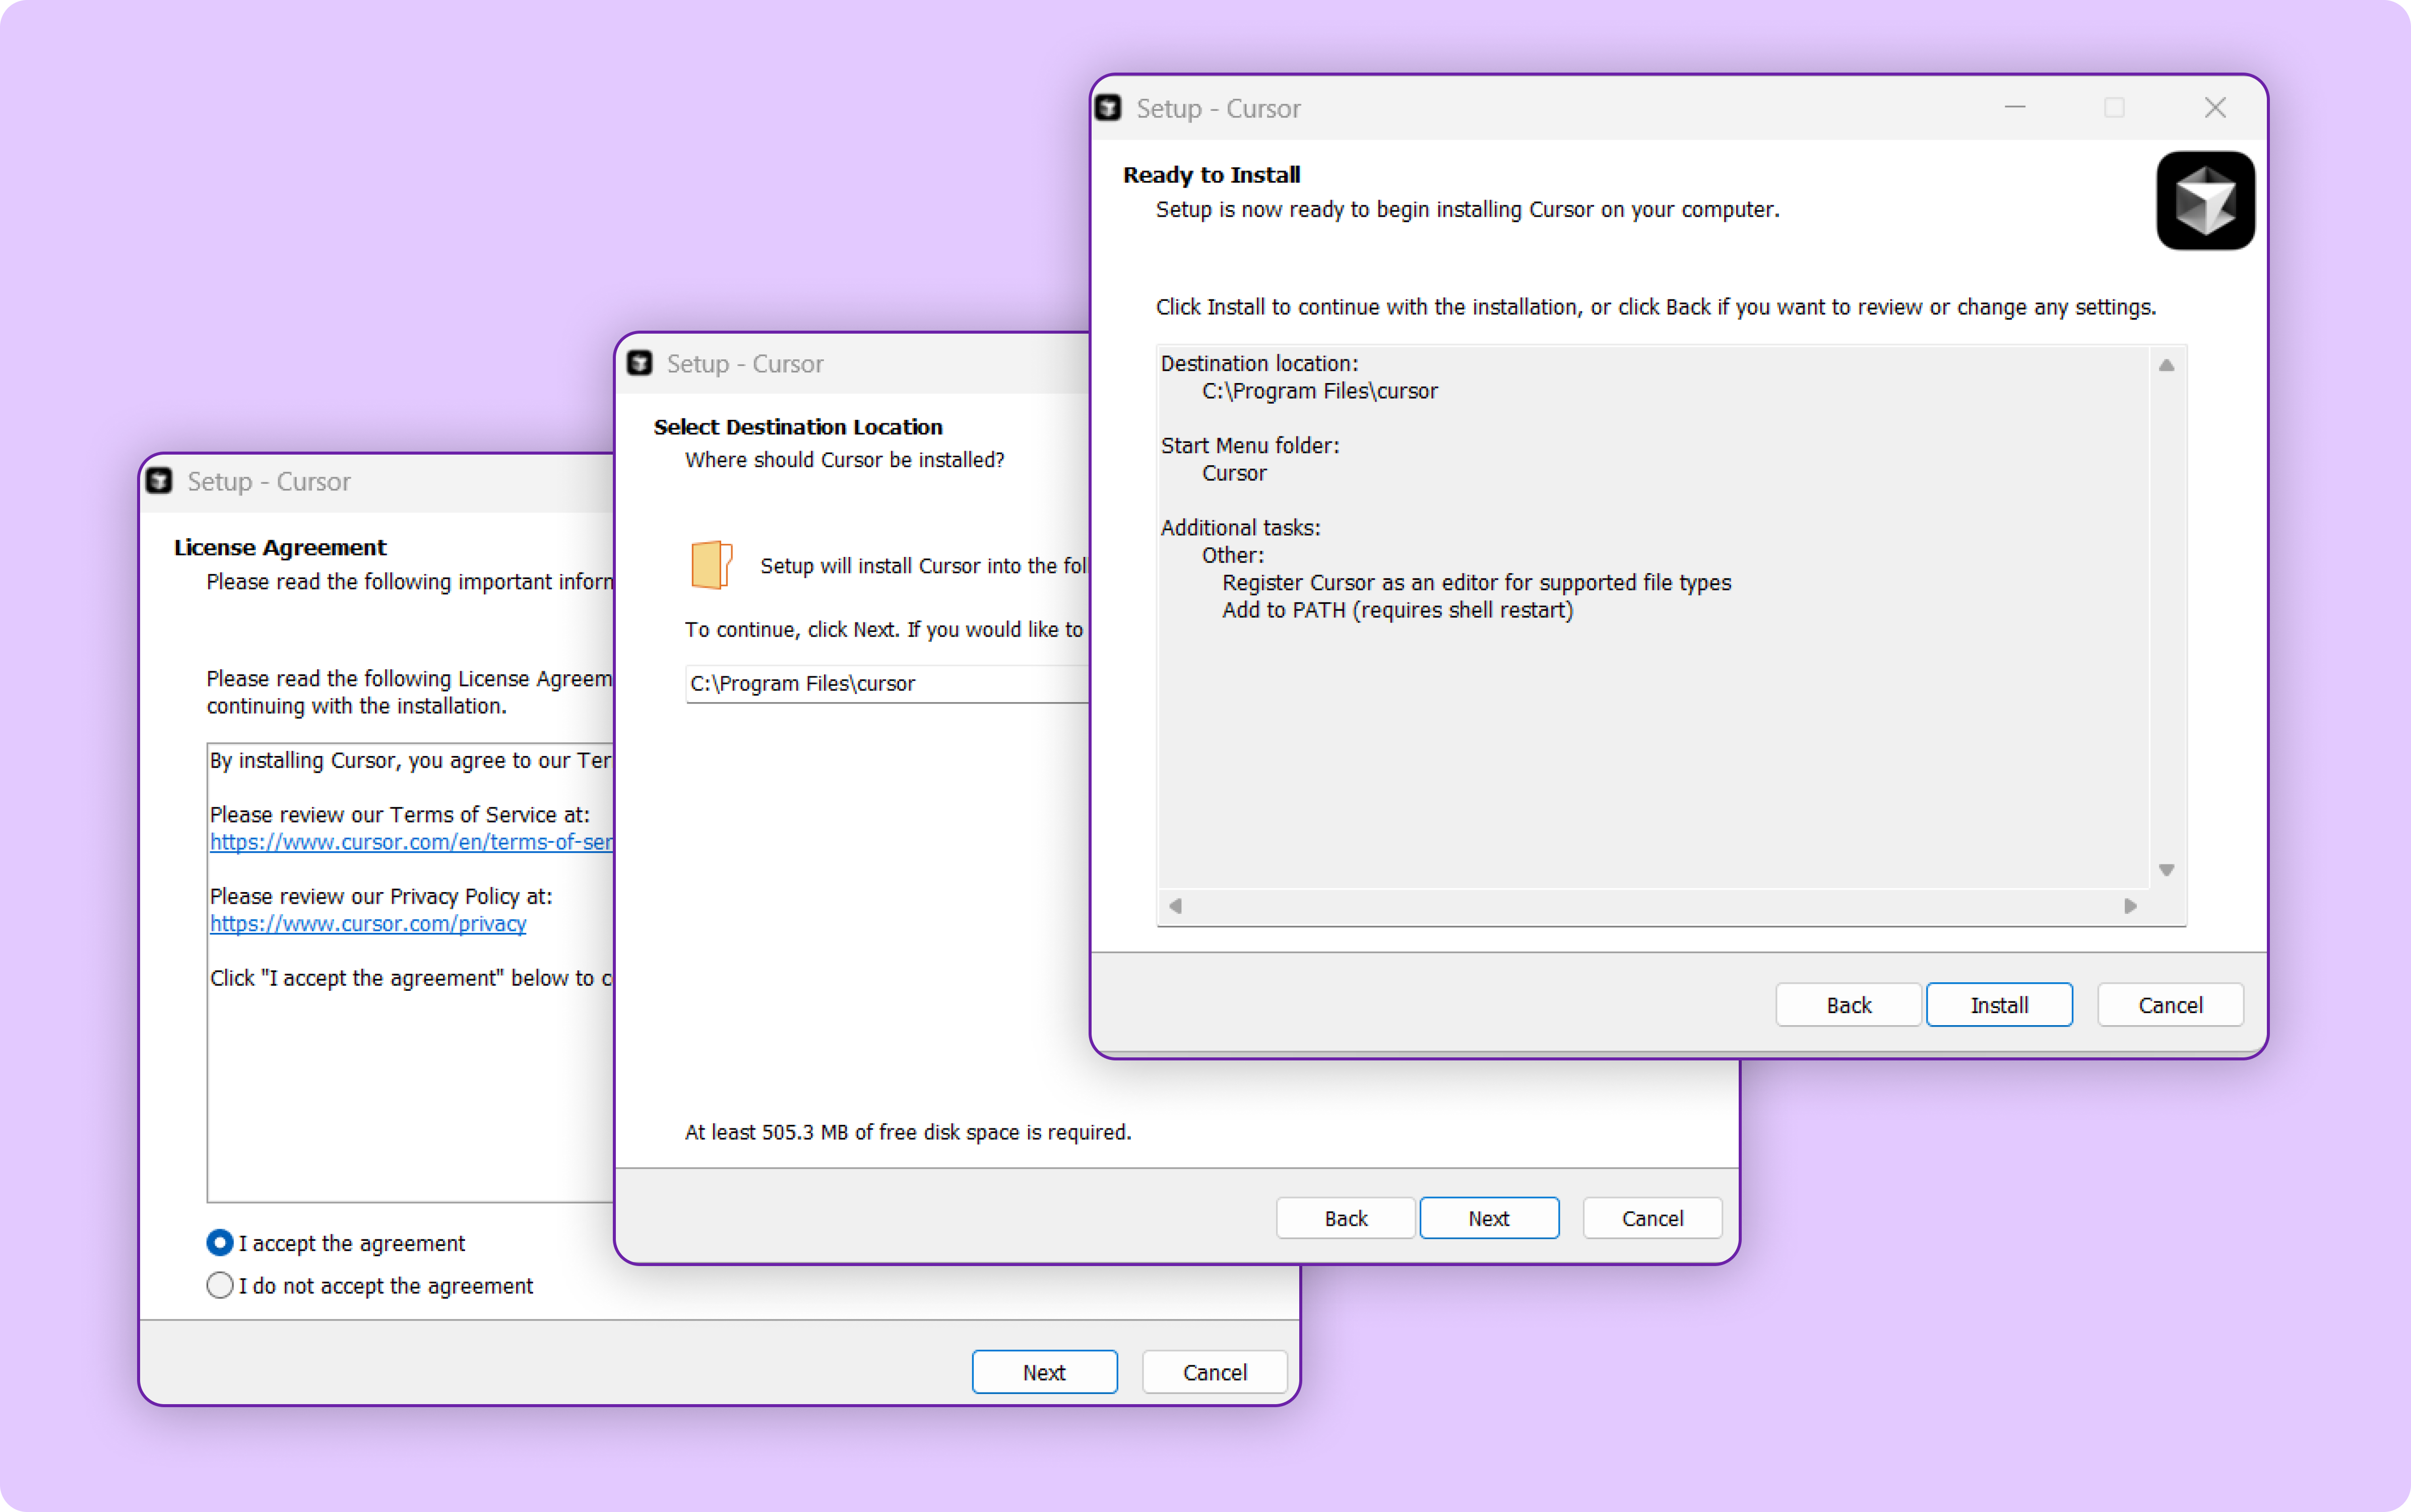
Task: Click the Cursor icon in Ready to Install title bar
Action: pos(1108,108)
